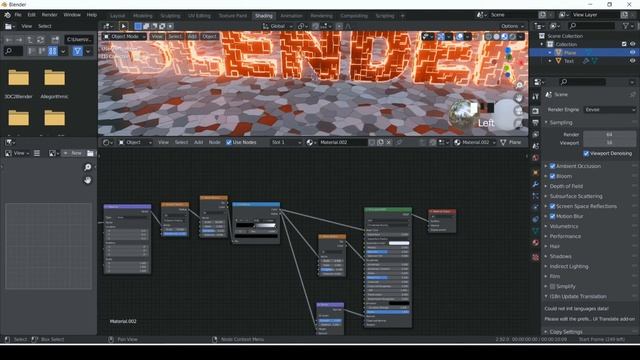Select the Plane row in the outliner
Image resolution: width=640 pixels, height=360 pixels.
(x=584, y=53)
